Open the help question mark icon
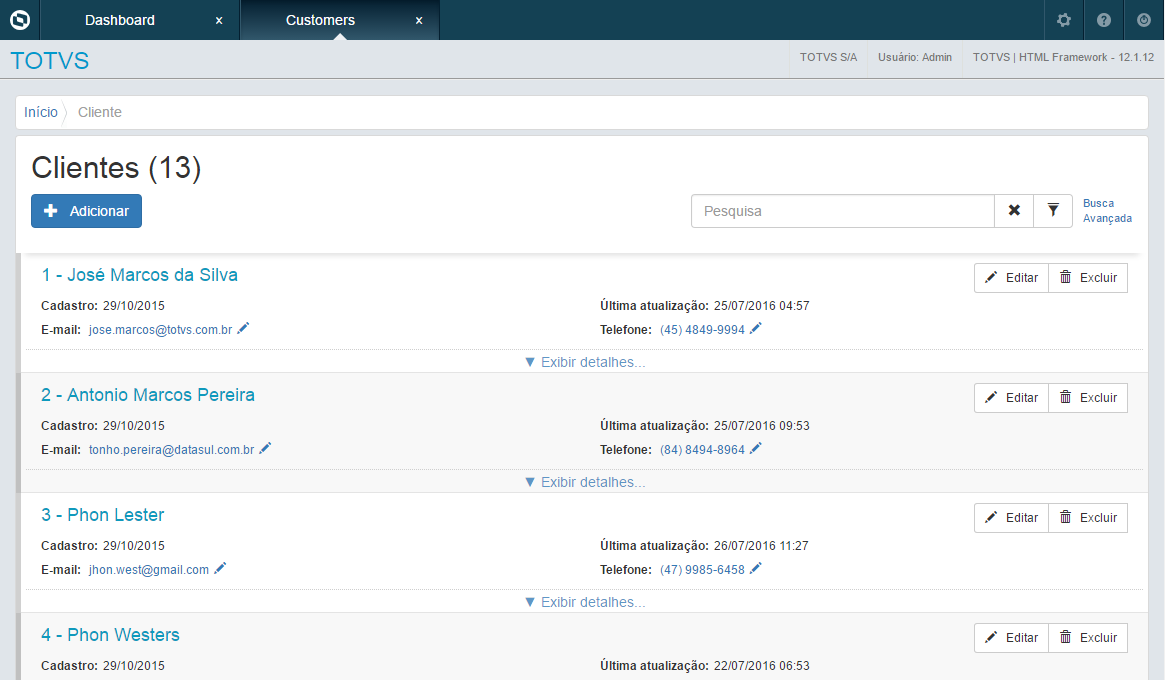Viewport: 1165px width, 680px height. 1104,20
